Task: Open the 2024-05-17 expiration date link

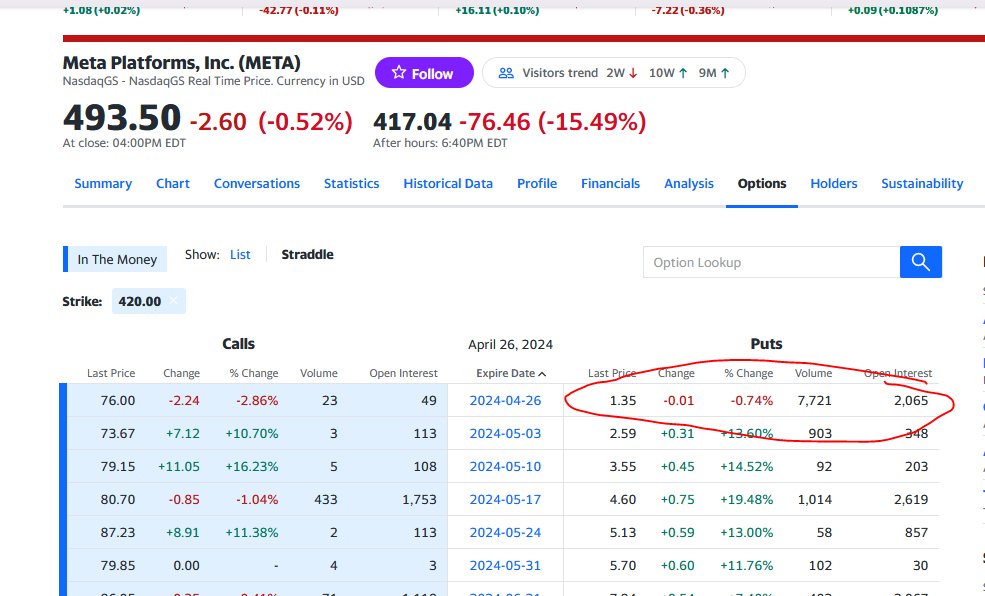Action: [x=505, y=499]
